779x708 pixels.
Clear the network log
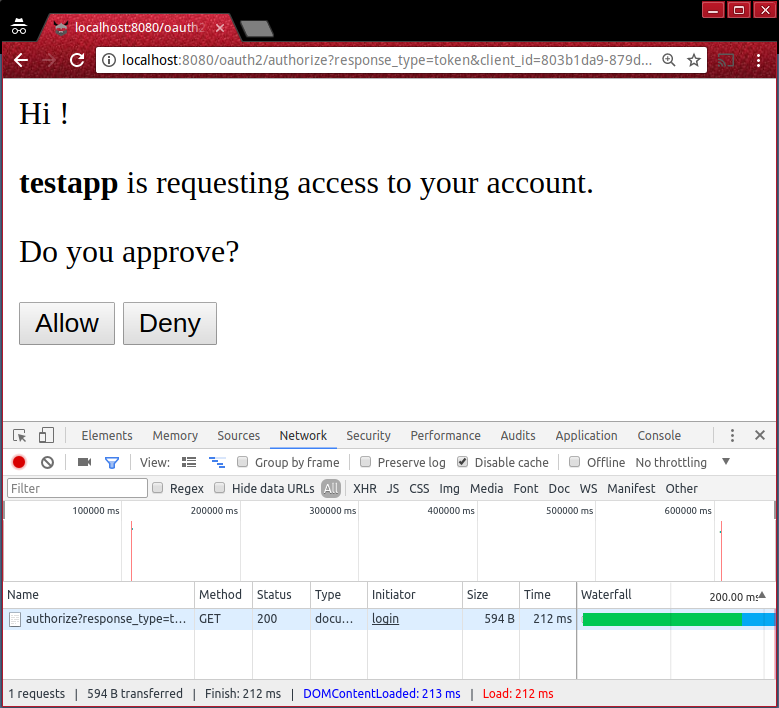[47, 462]
